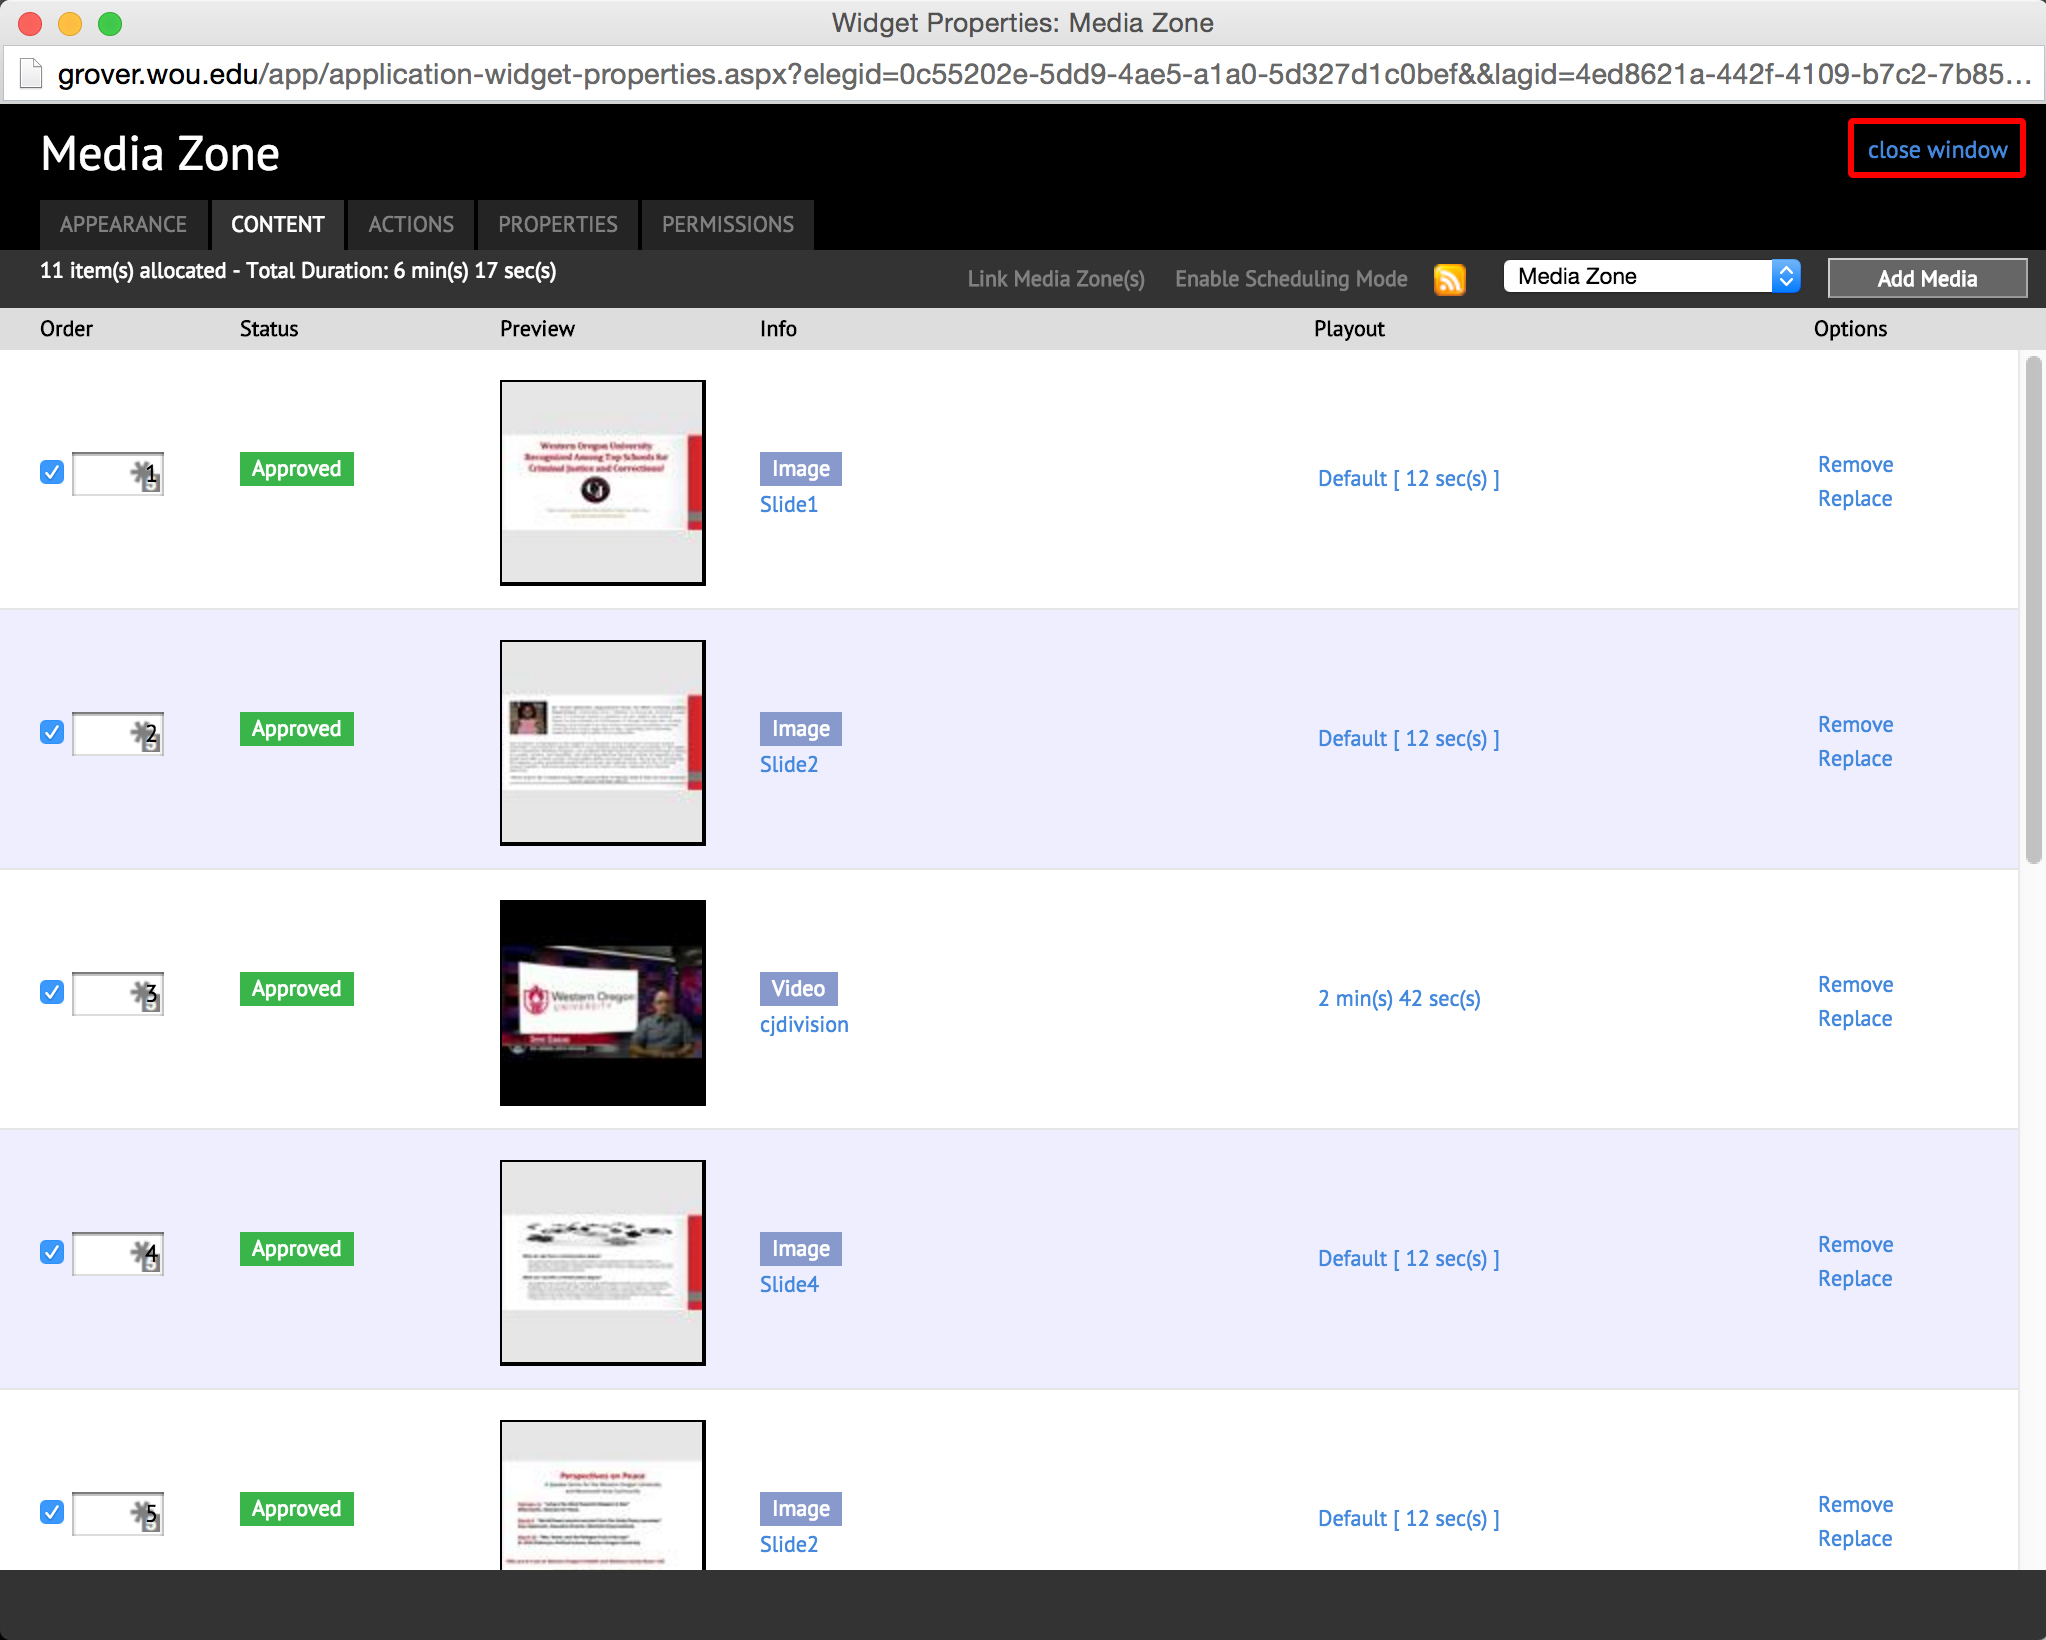The image size is (2046, 1640).
Task: Toggle checkbox for cjdivision video
Action: pos(52,987)
